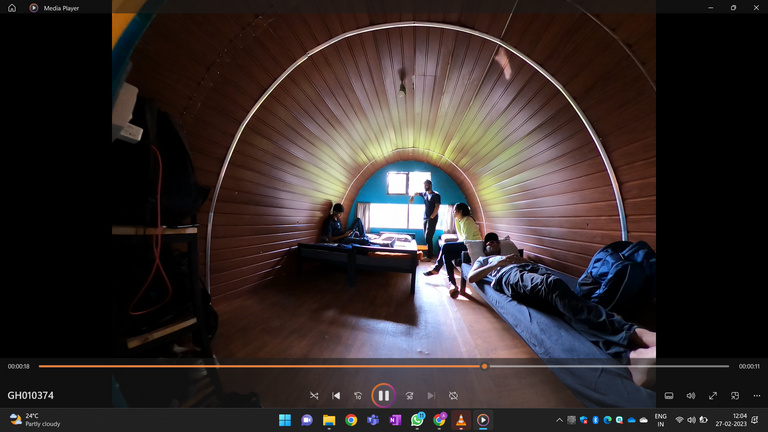Screen dimensions: 768x432
Task: Click the remaining time 00:00:11
Action: tap(749, 366)
